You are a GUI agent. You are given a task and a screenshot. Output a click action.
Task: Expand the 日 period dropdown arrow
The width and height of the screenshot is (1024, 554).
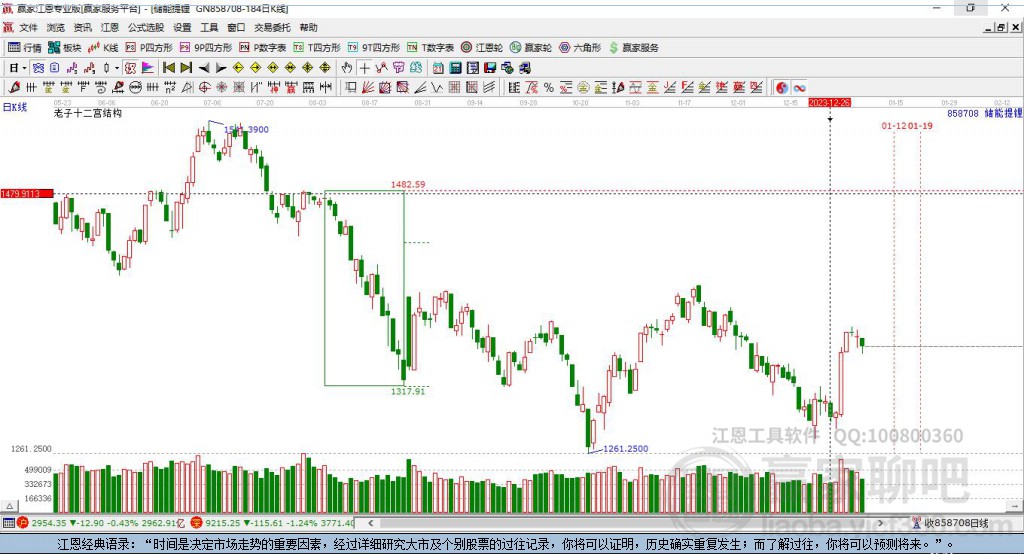(x=24, y=68)
